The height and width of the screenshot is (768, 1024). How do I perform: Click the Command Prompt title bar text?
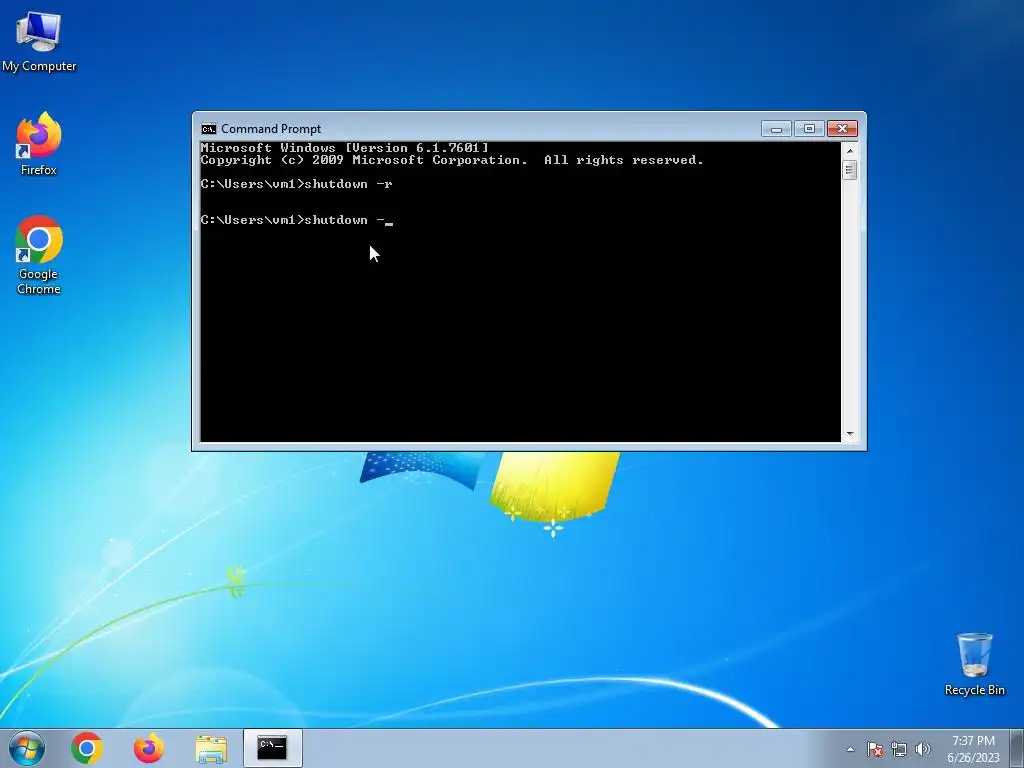tap(271, 129)
